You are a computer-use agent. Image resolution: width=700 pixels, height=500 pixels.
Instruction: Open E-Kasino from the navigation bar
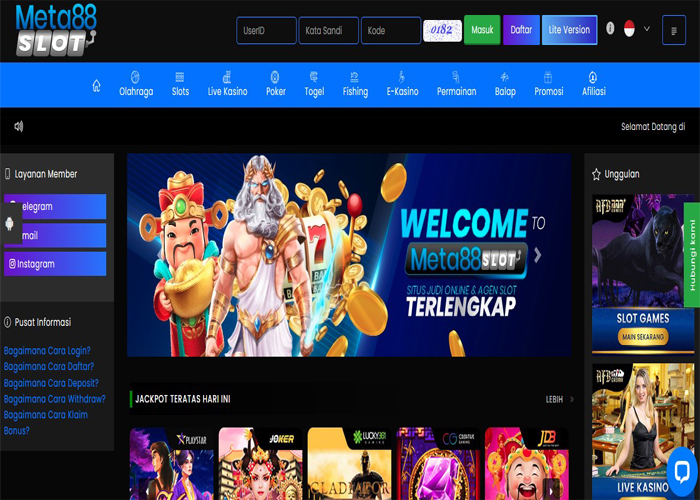coord(402,84)
